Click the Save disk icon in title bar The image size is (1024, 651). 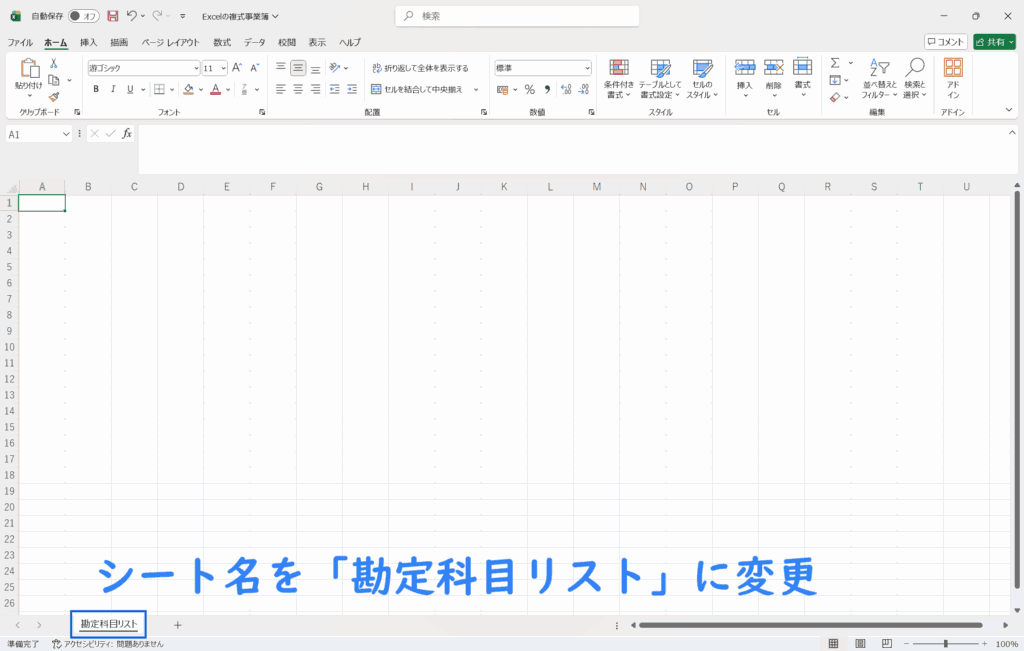coord(112,16)
